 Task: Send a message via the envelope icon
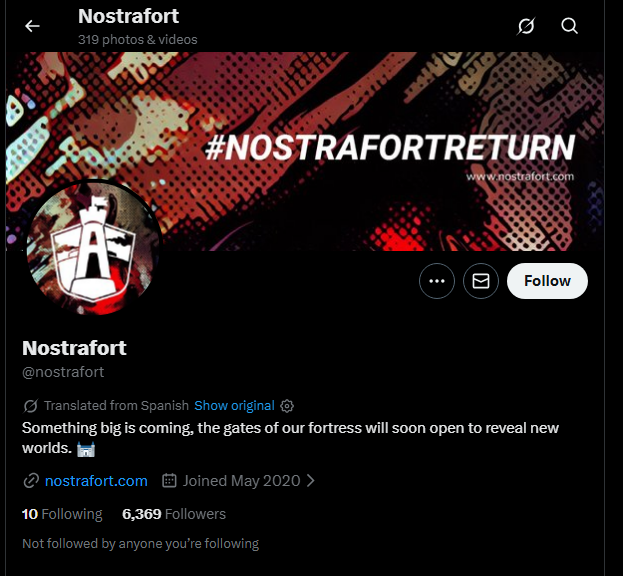(481, 282)
